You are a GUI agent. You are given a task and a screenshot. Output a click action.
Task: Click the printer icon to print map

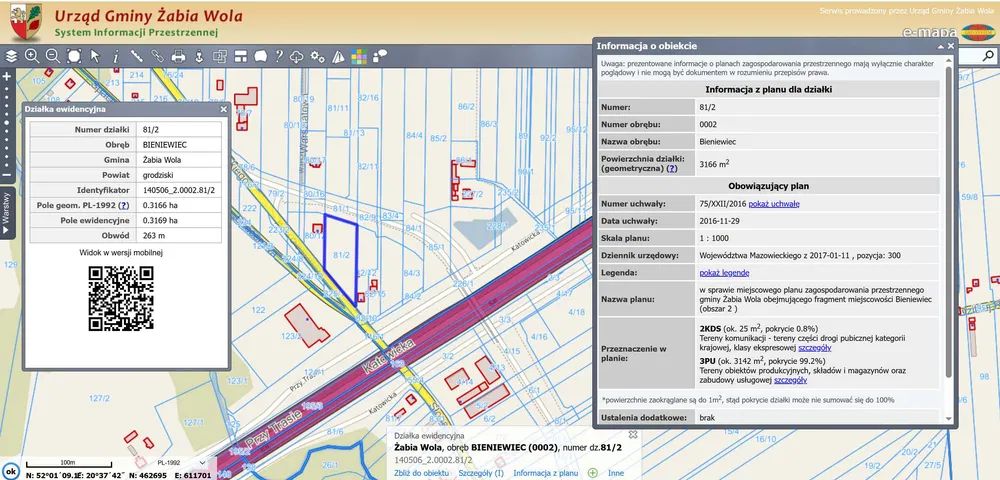[179, 56]
